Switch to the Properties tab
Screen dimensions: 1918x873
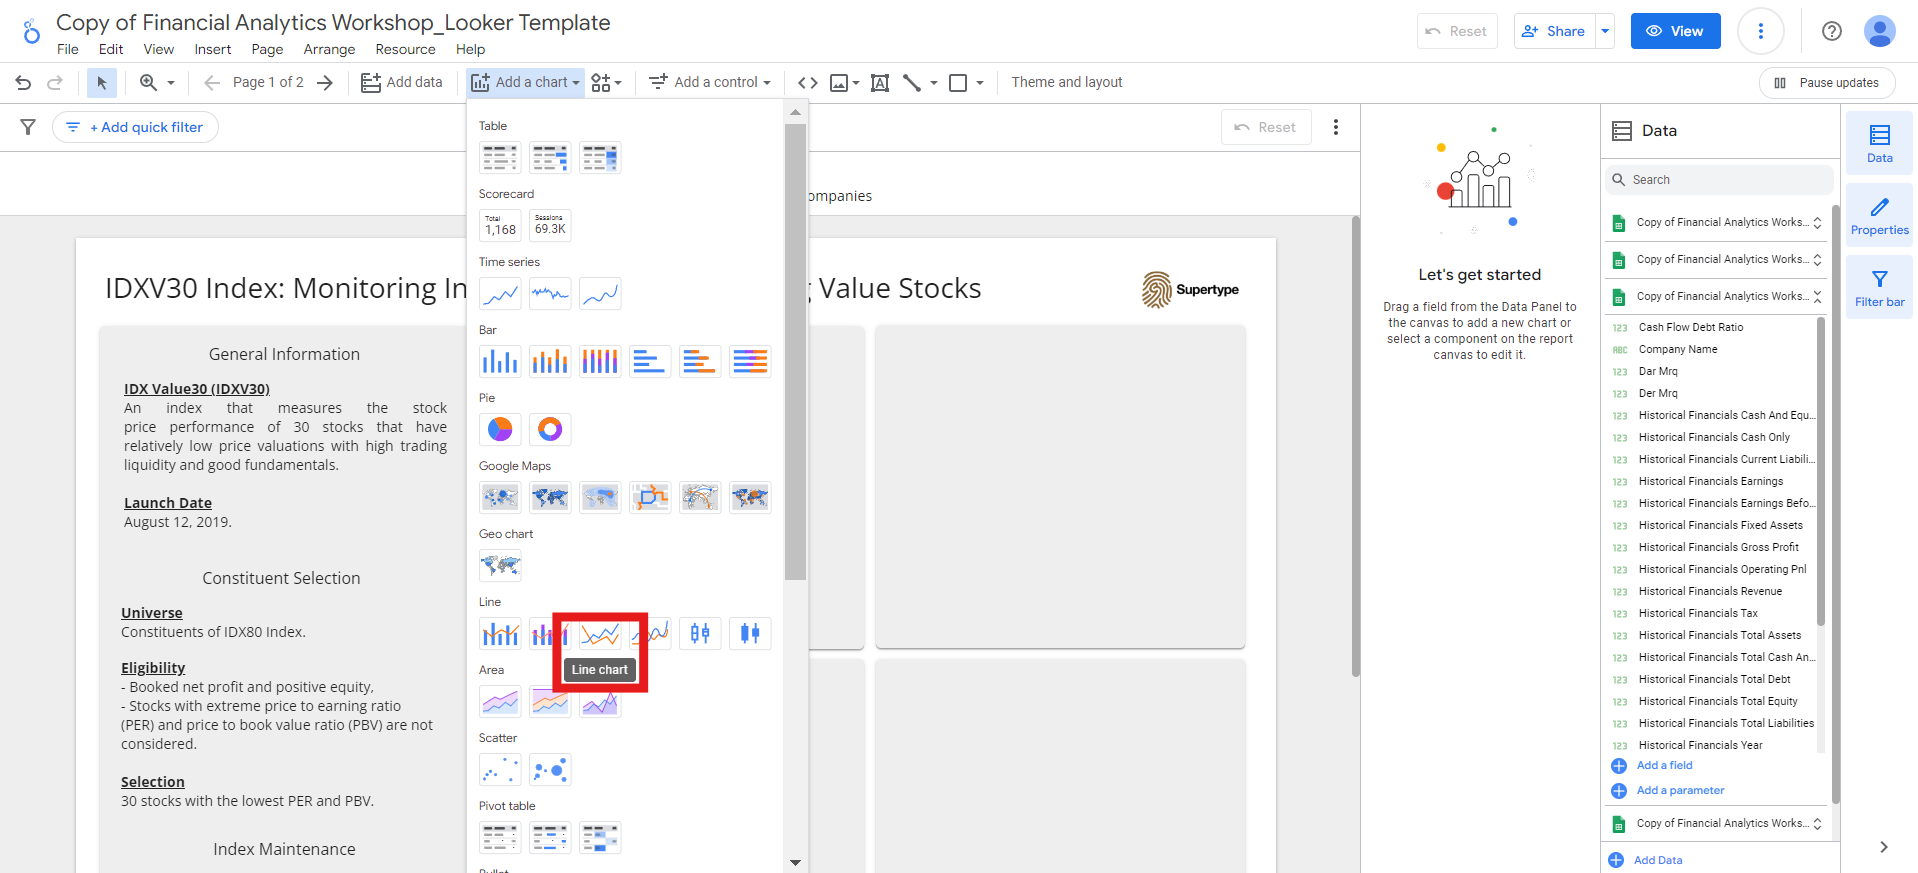1879,216
